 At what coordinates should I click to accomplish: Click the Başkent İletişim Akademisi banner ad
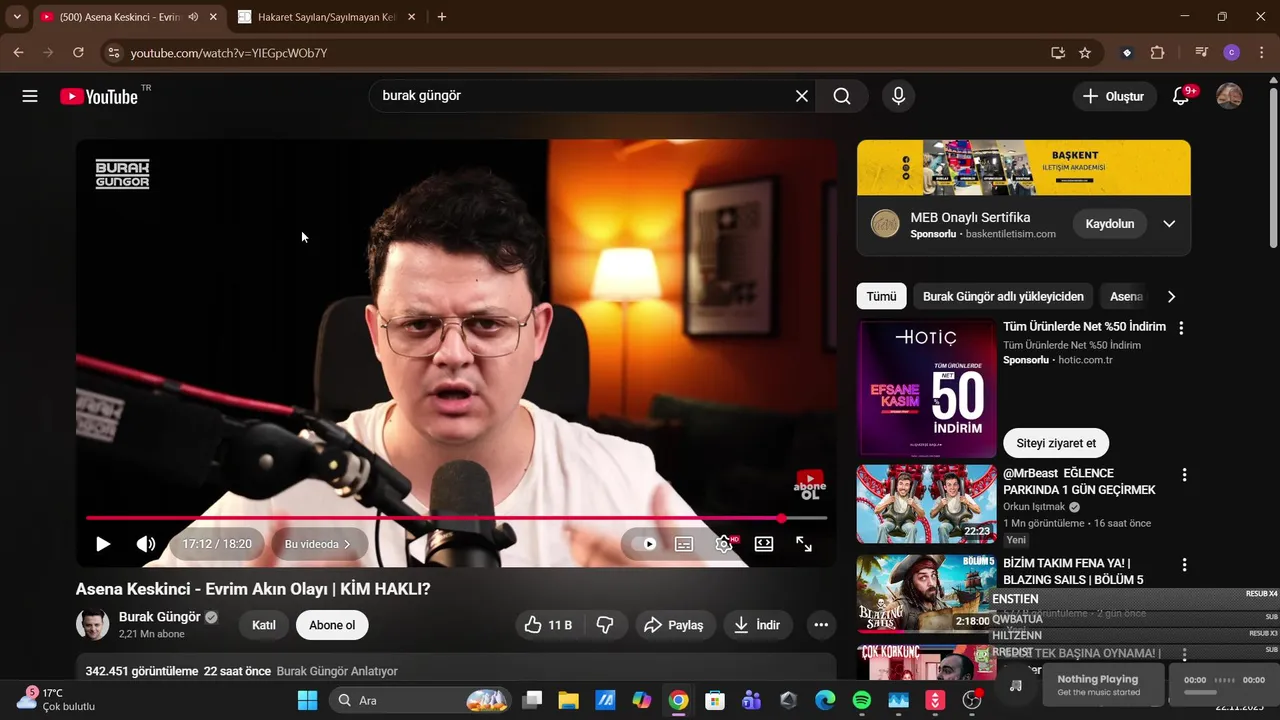pos(1024,167)
